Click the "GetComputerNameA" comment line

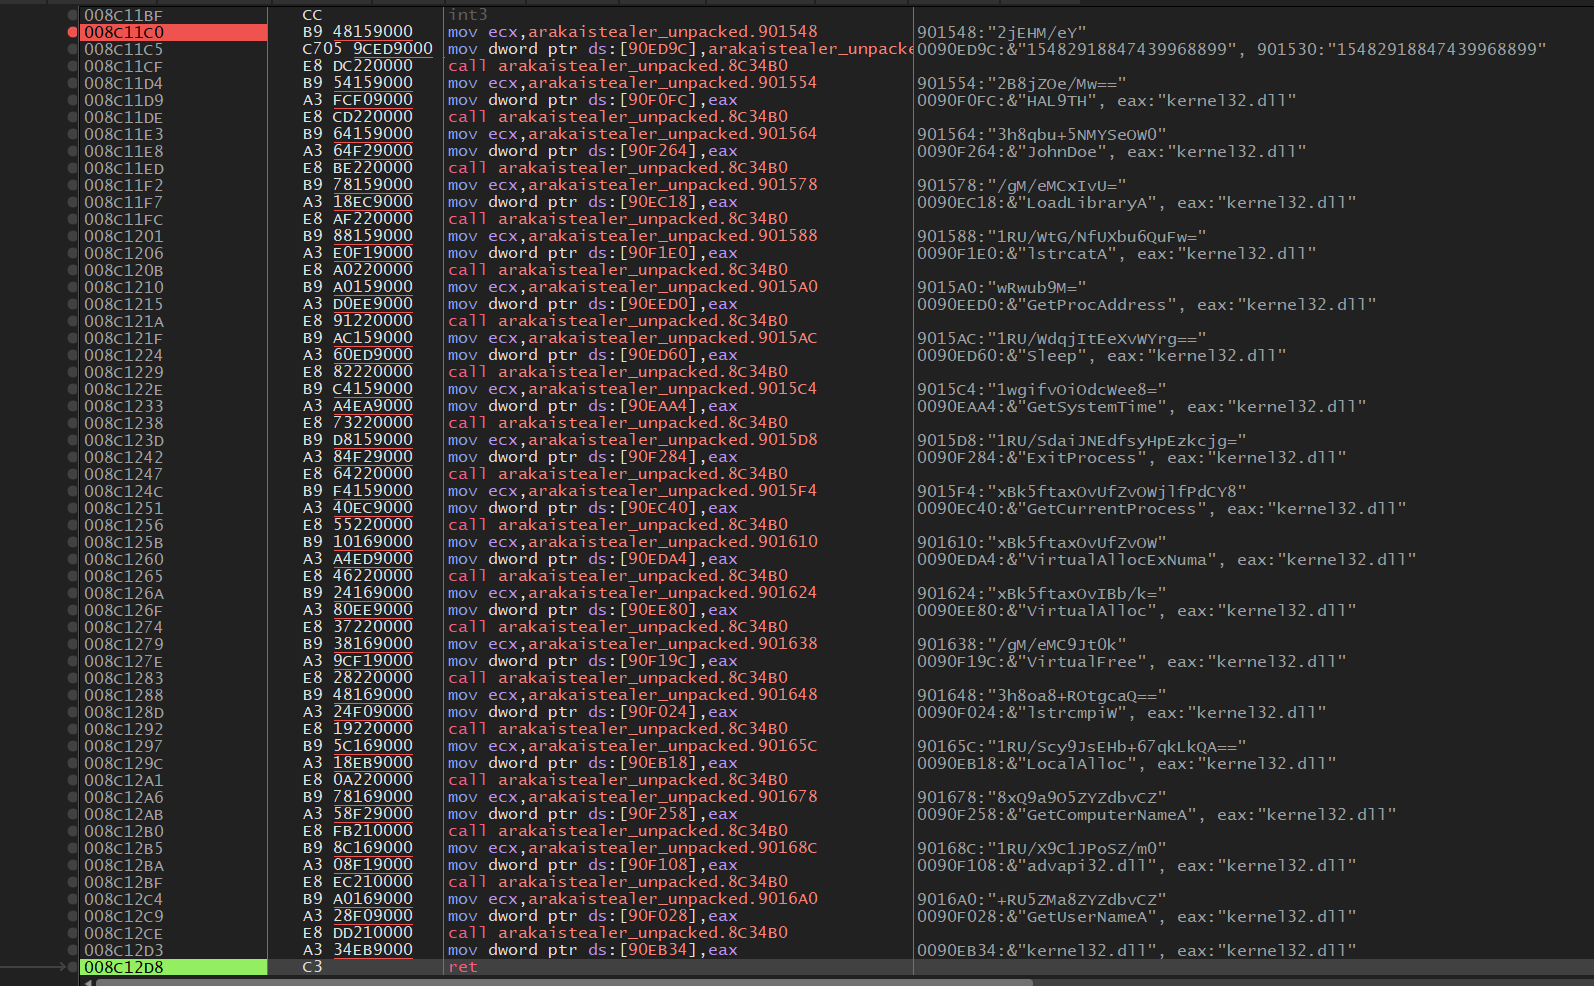1156,814
